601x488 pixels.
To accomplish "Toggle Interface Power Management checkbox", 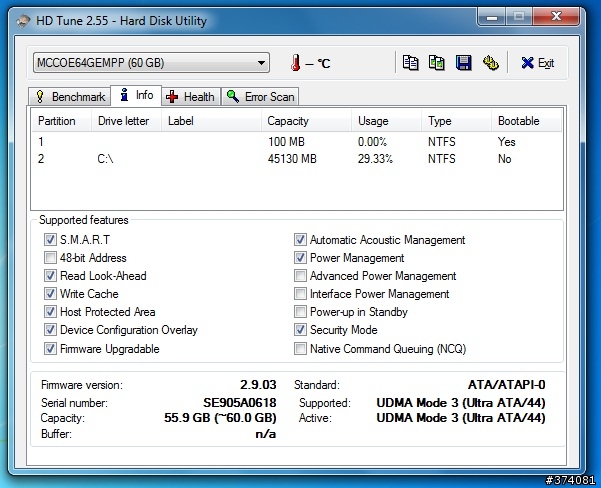I will (300, 294).
